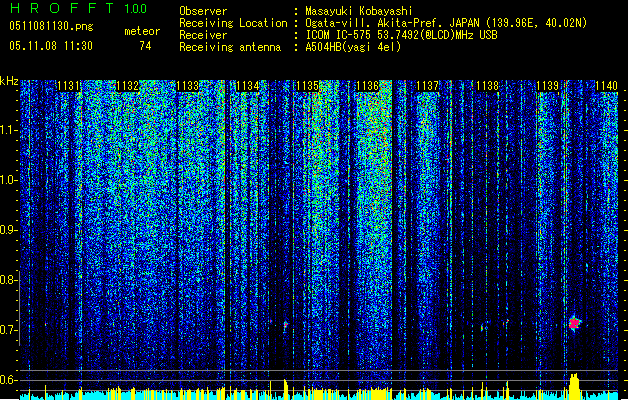Click the 1140 time marker

point(607,86)
